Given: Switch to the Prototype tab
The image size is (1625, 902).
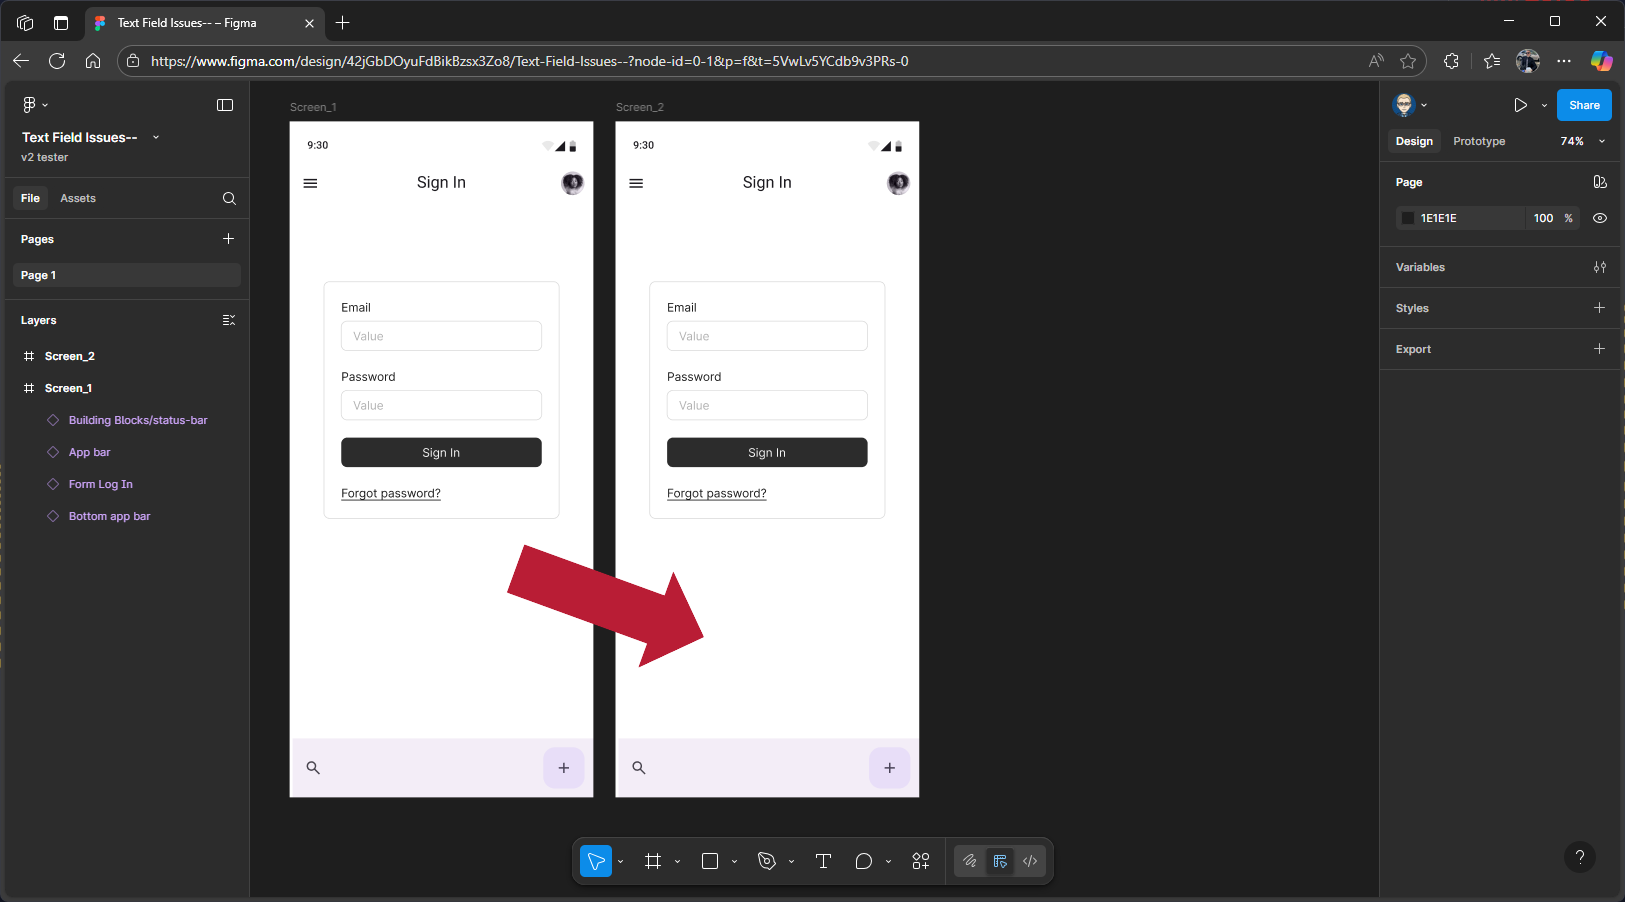Looking at the screenshot, I should (x=1479, y=141).
